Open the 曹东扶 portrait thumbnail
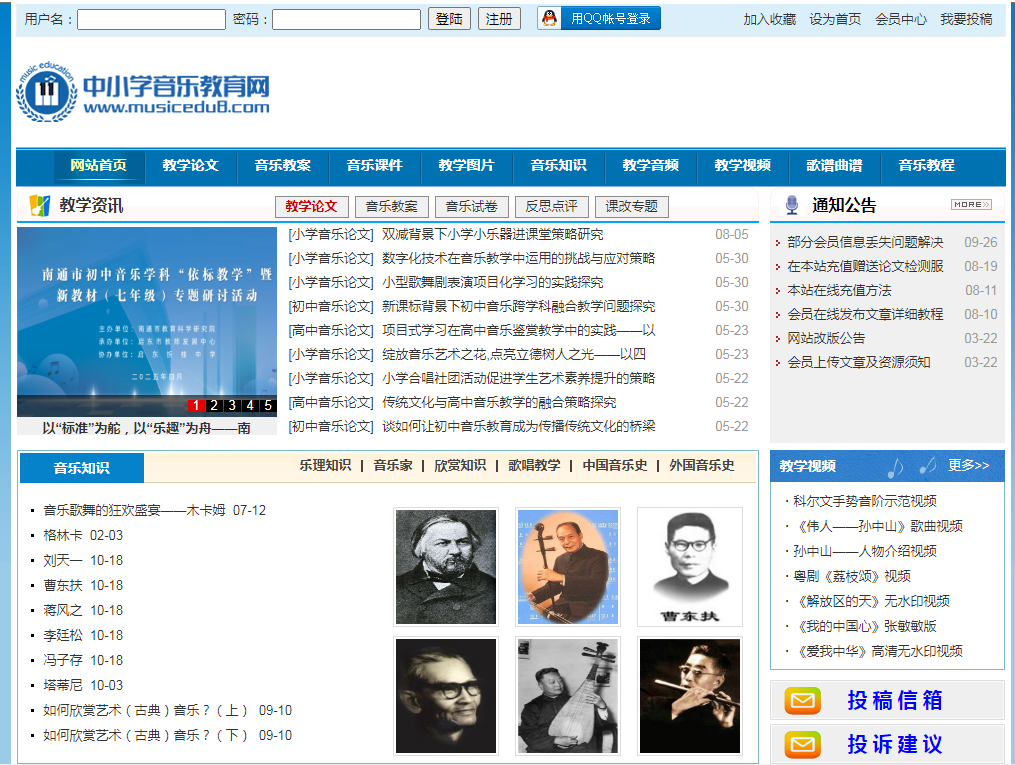Image resolution: width=1015 pixels, height=765 pixels. point(689,567)
